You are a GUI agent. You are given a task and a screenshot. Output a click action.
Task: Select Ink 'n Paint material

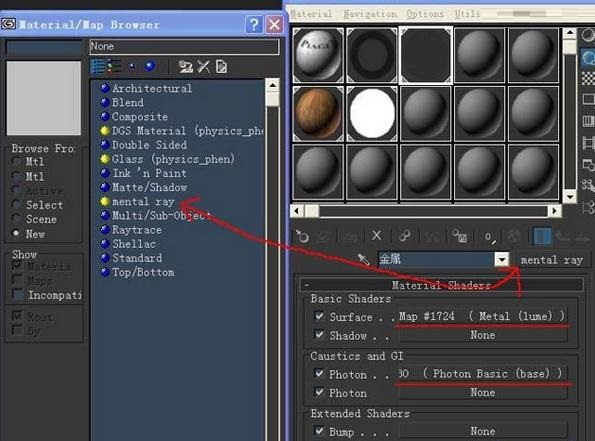pos(149,173)
